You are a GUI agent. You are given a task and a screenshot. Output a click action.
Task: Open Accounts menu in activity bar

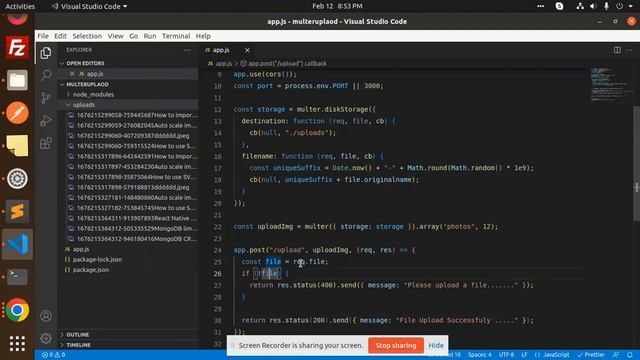(x=46, y=316)
